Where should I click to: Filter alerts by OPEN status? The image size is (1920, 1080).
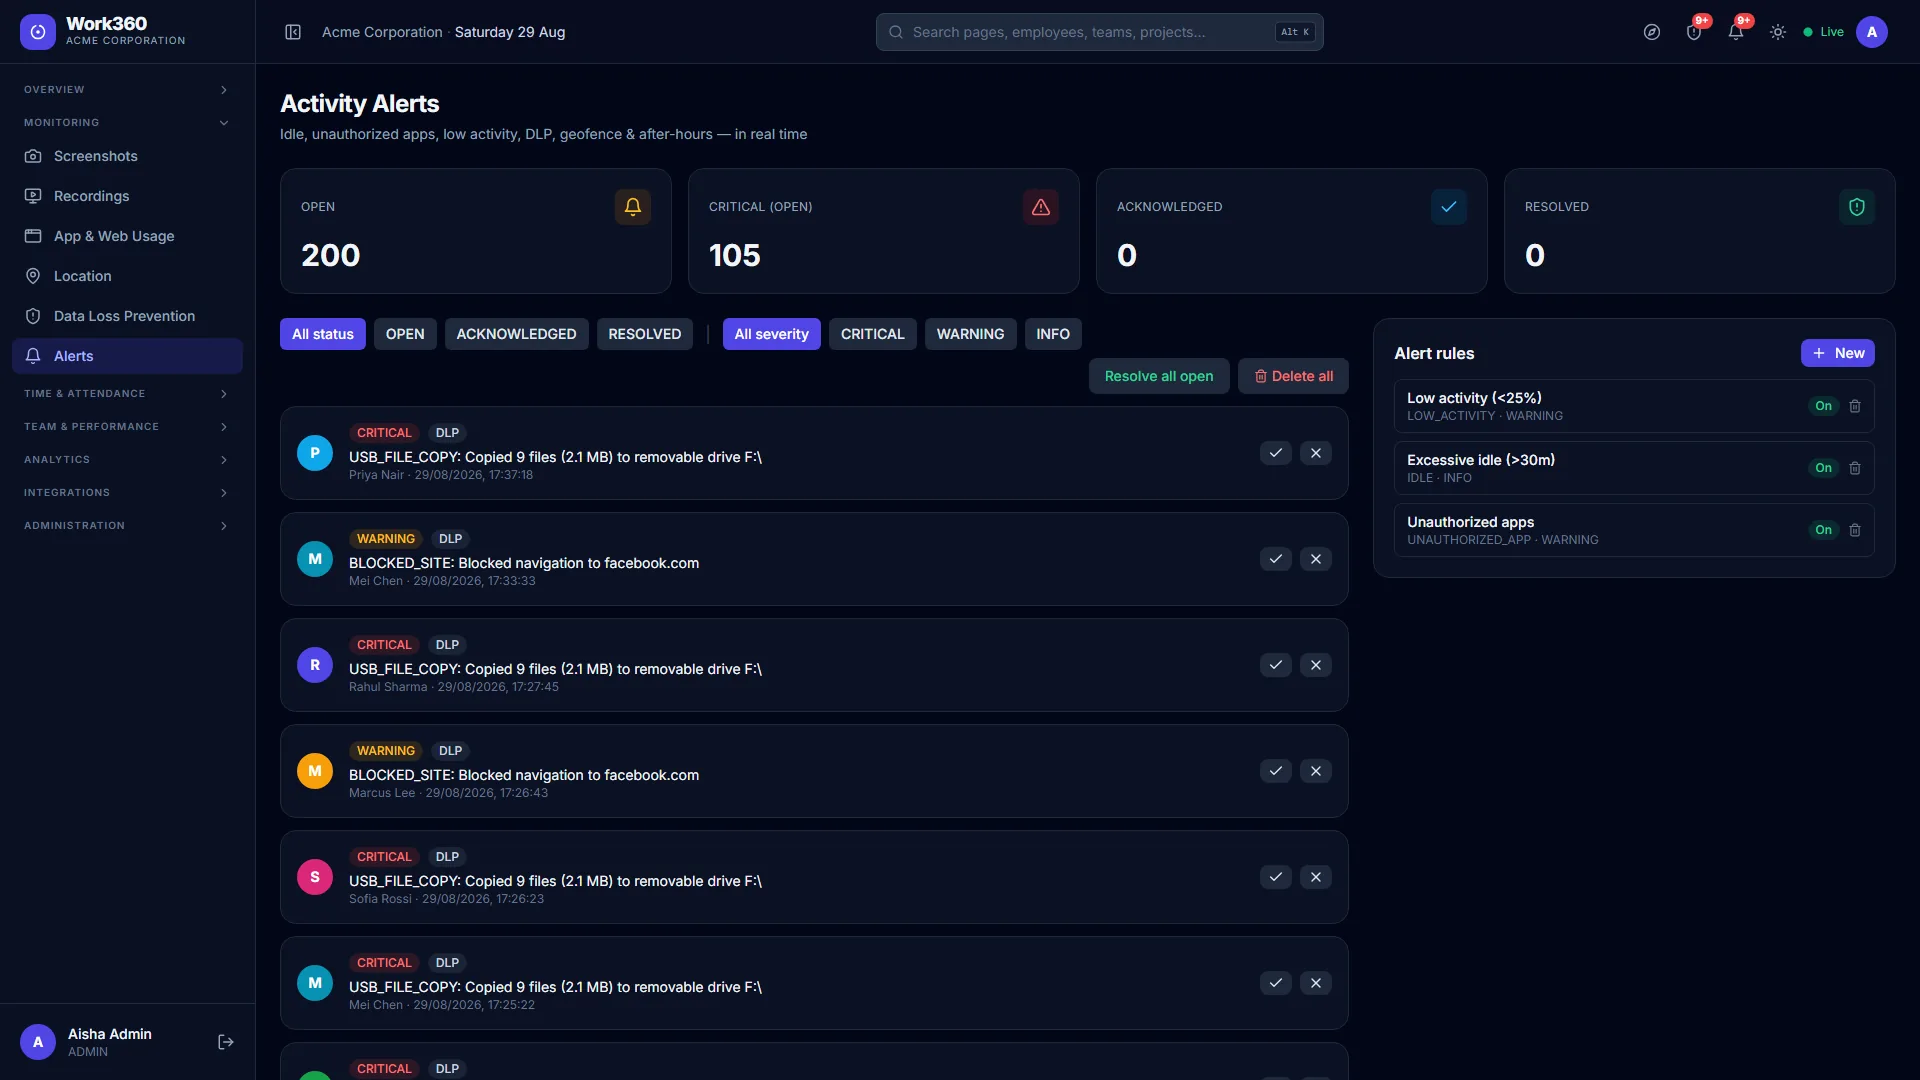pyautogui.click(x=405, y=334)
